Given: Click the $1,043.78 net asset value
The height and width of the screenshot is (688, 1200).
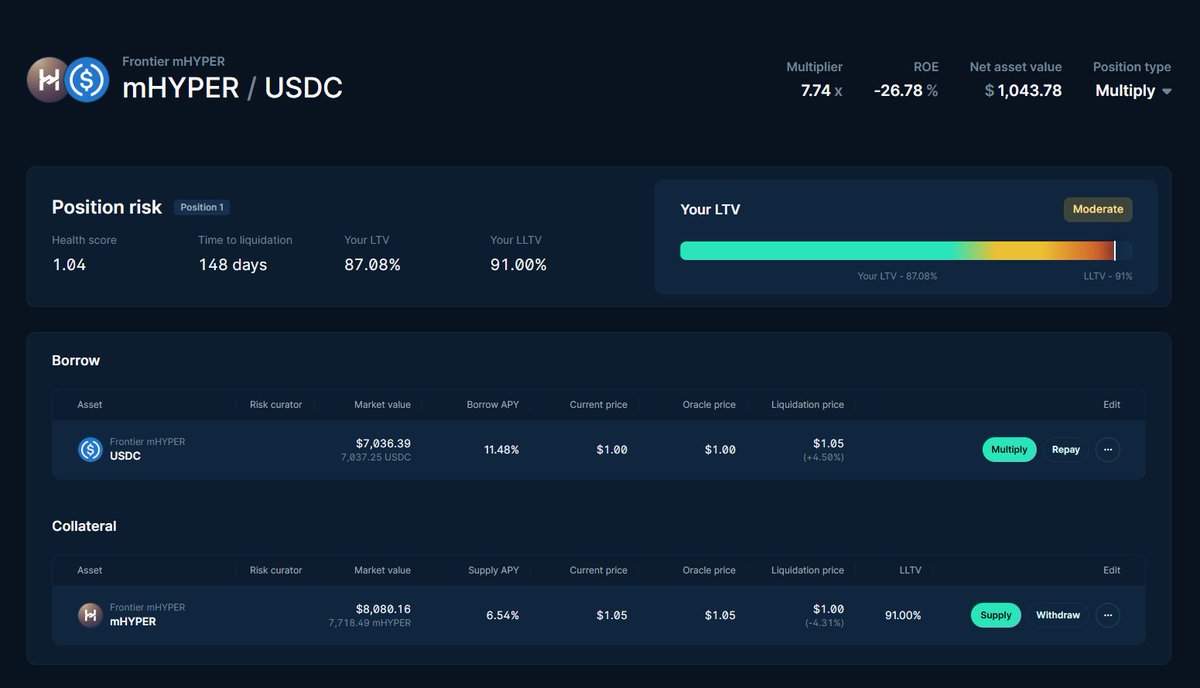Looking at the screenshot, I should point(1023,91).
